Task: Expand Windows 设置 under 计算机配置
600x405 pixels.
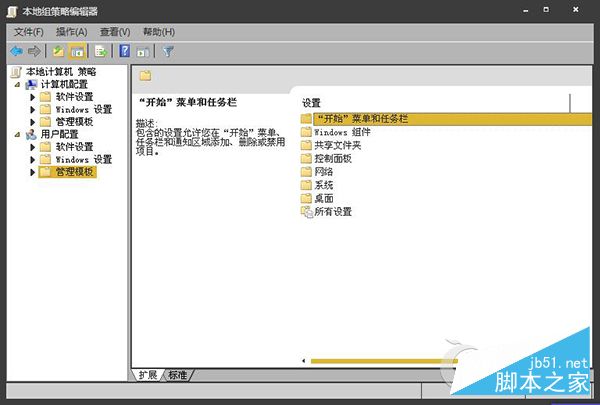Action: pyautogui.click(x=33, y=110)
